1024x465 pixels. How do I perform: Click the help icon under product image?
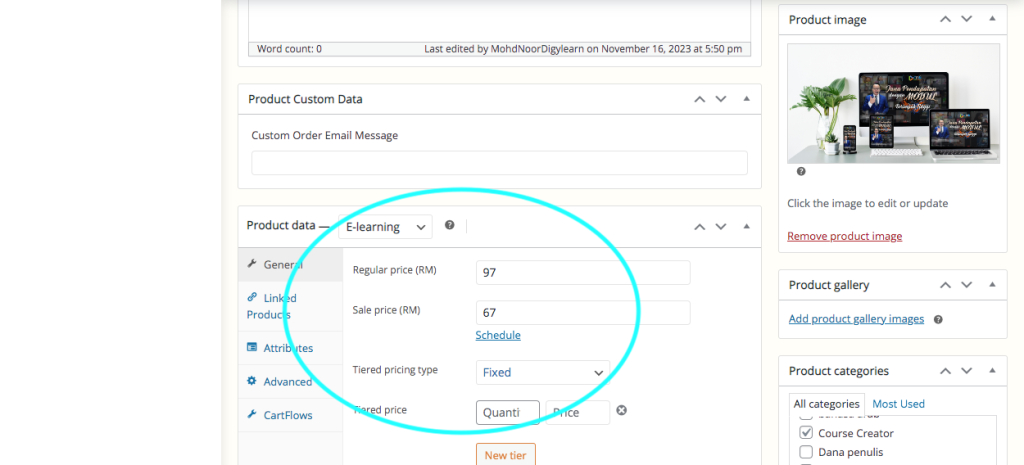tap(801, 172)
